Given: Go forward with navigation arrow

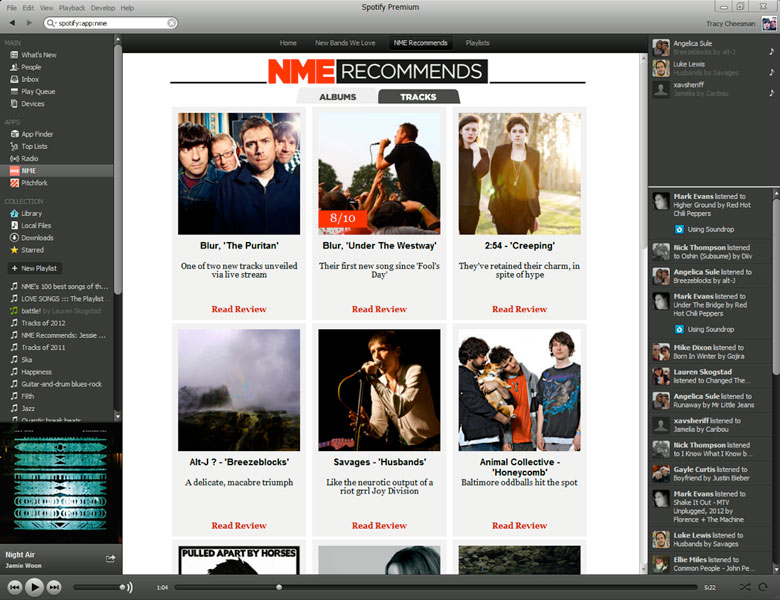Looking at the screenshot, I should tap(29, 23).
